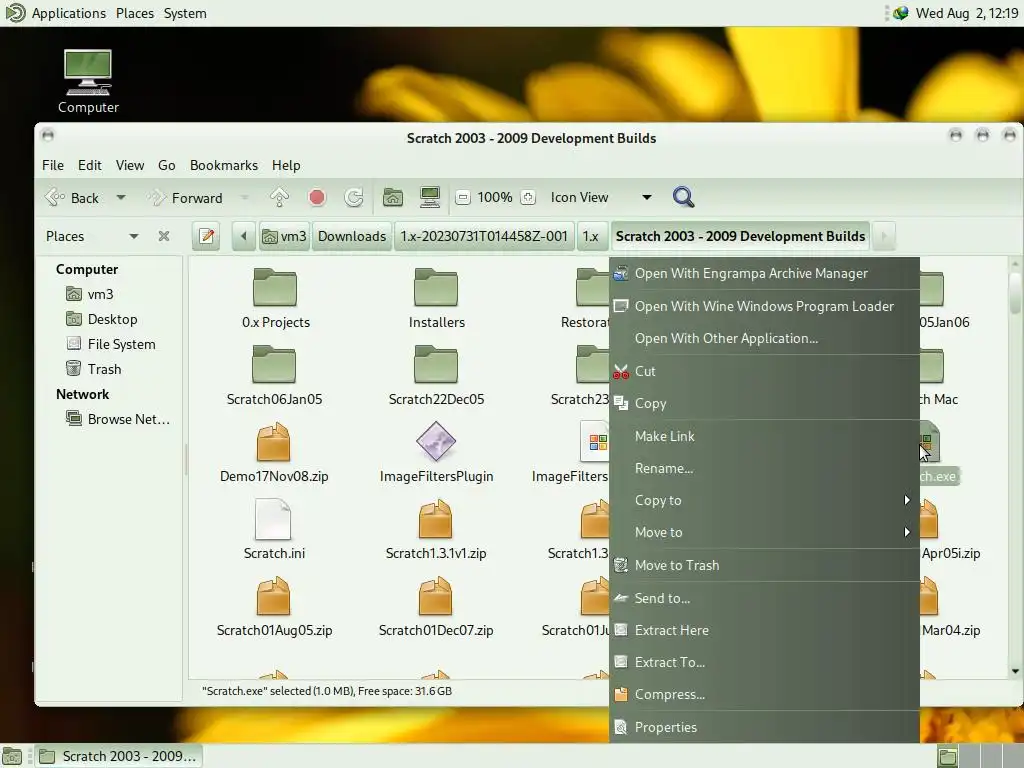This screenshot has width=1024, height=768.
Task: Expand the Places sidebar selector
Action: [x=92, y=236]
